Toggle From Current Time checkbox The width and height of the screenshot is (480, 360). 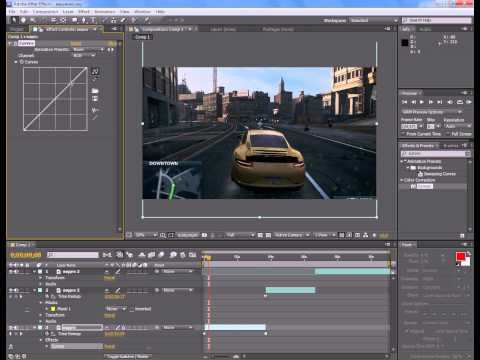pos(403,134)
